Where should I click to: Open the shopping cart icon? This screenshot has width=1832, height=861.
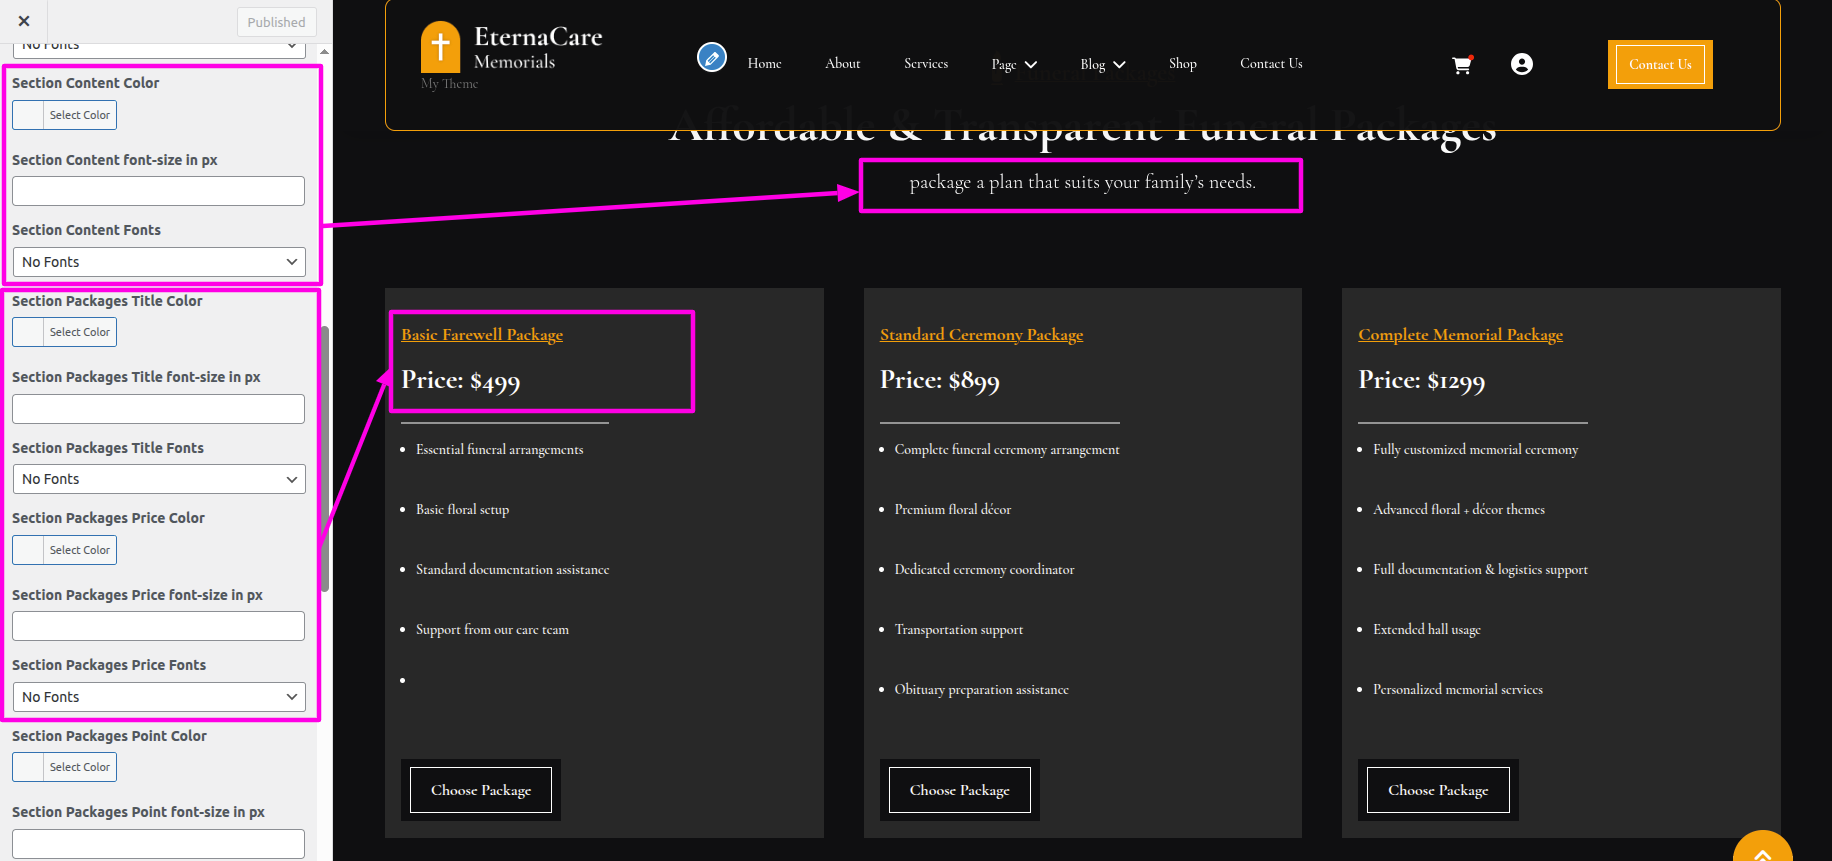(x=1462, y=65)
